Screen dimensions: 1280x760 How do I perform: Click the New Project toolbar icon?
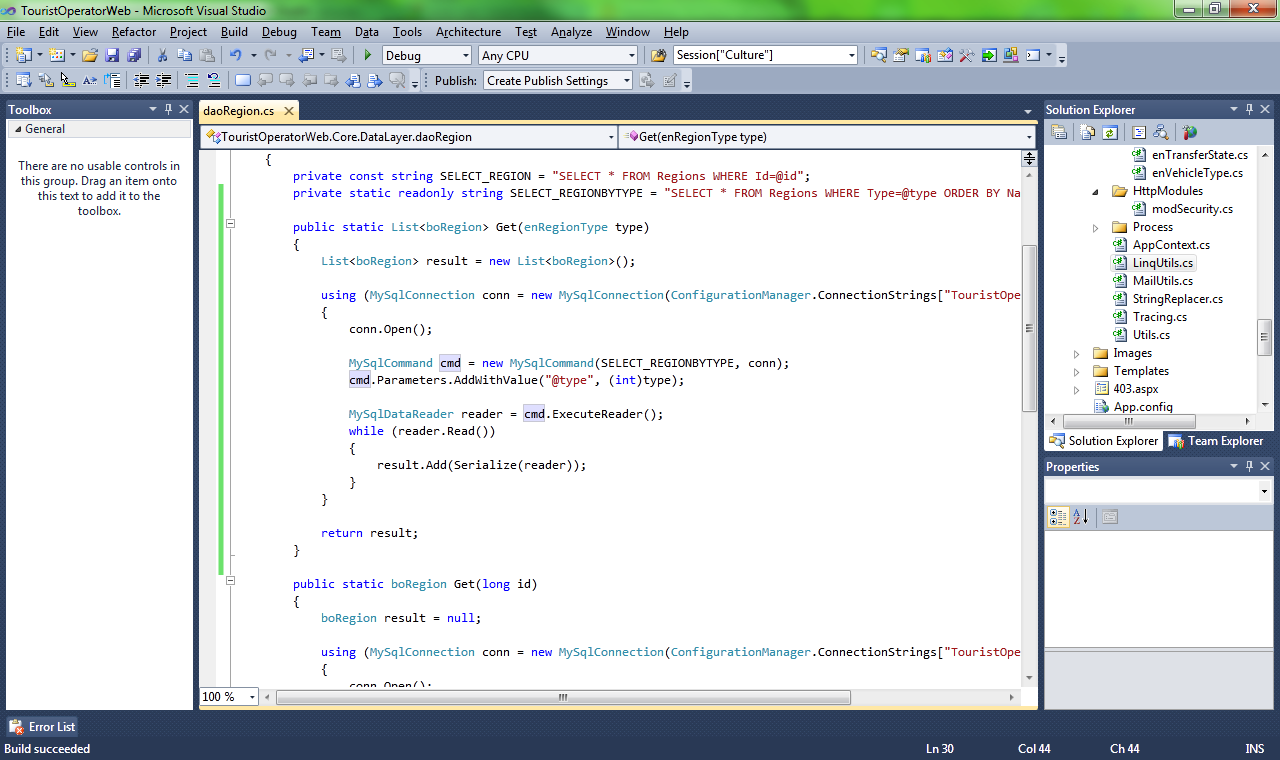pyautogui.click(x=24, y=55)
